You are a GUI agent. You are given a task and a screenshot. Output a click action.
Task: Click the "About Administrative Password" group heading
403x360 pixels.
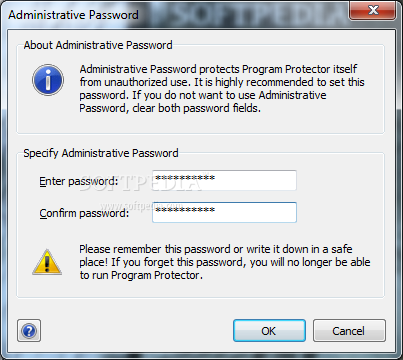click(x=98, y=45)
